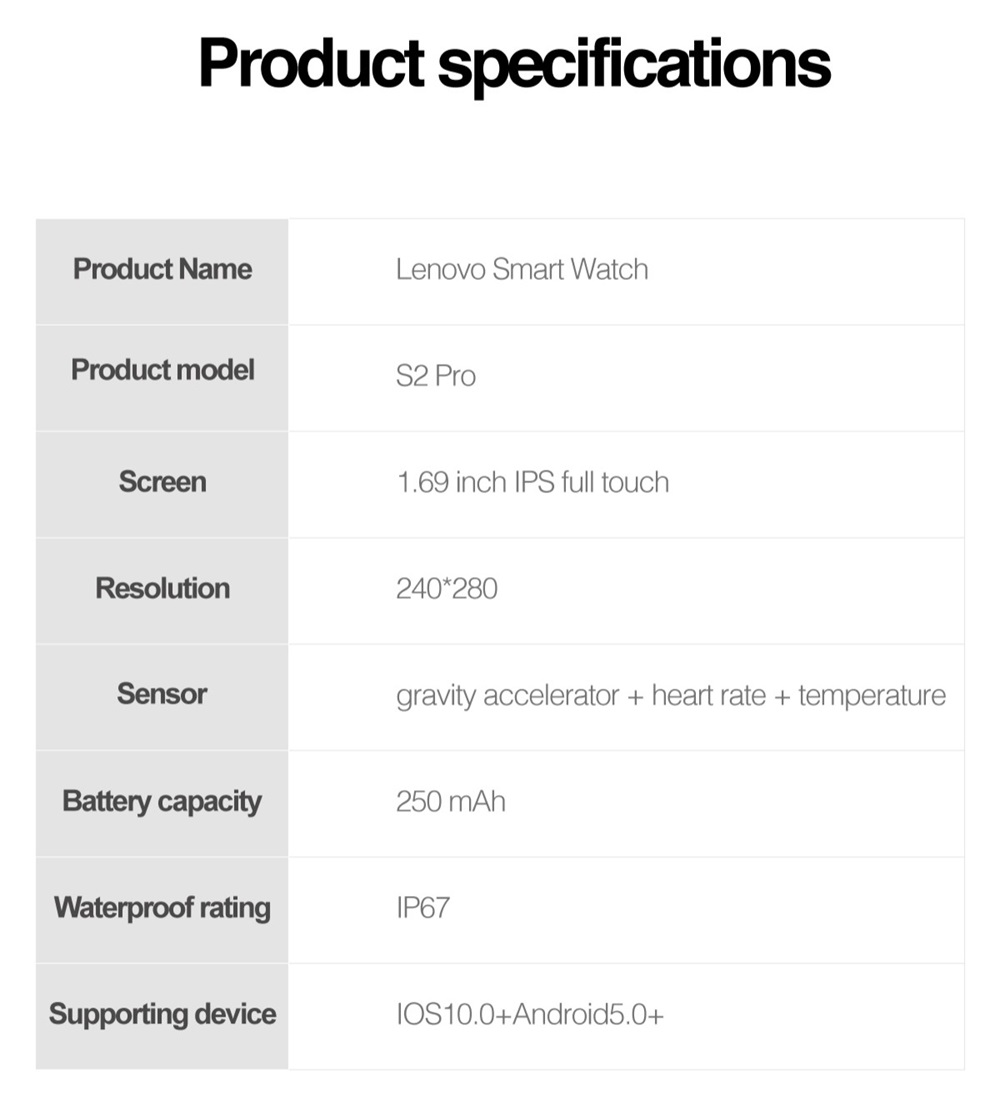Click the Lenovo Smart Watch value text

pos(521,269)
